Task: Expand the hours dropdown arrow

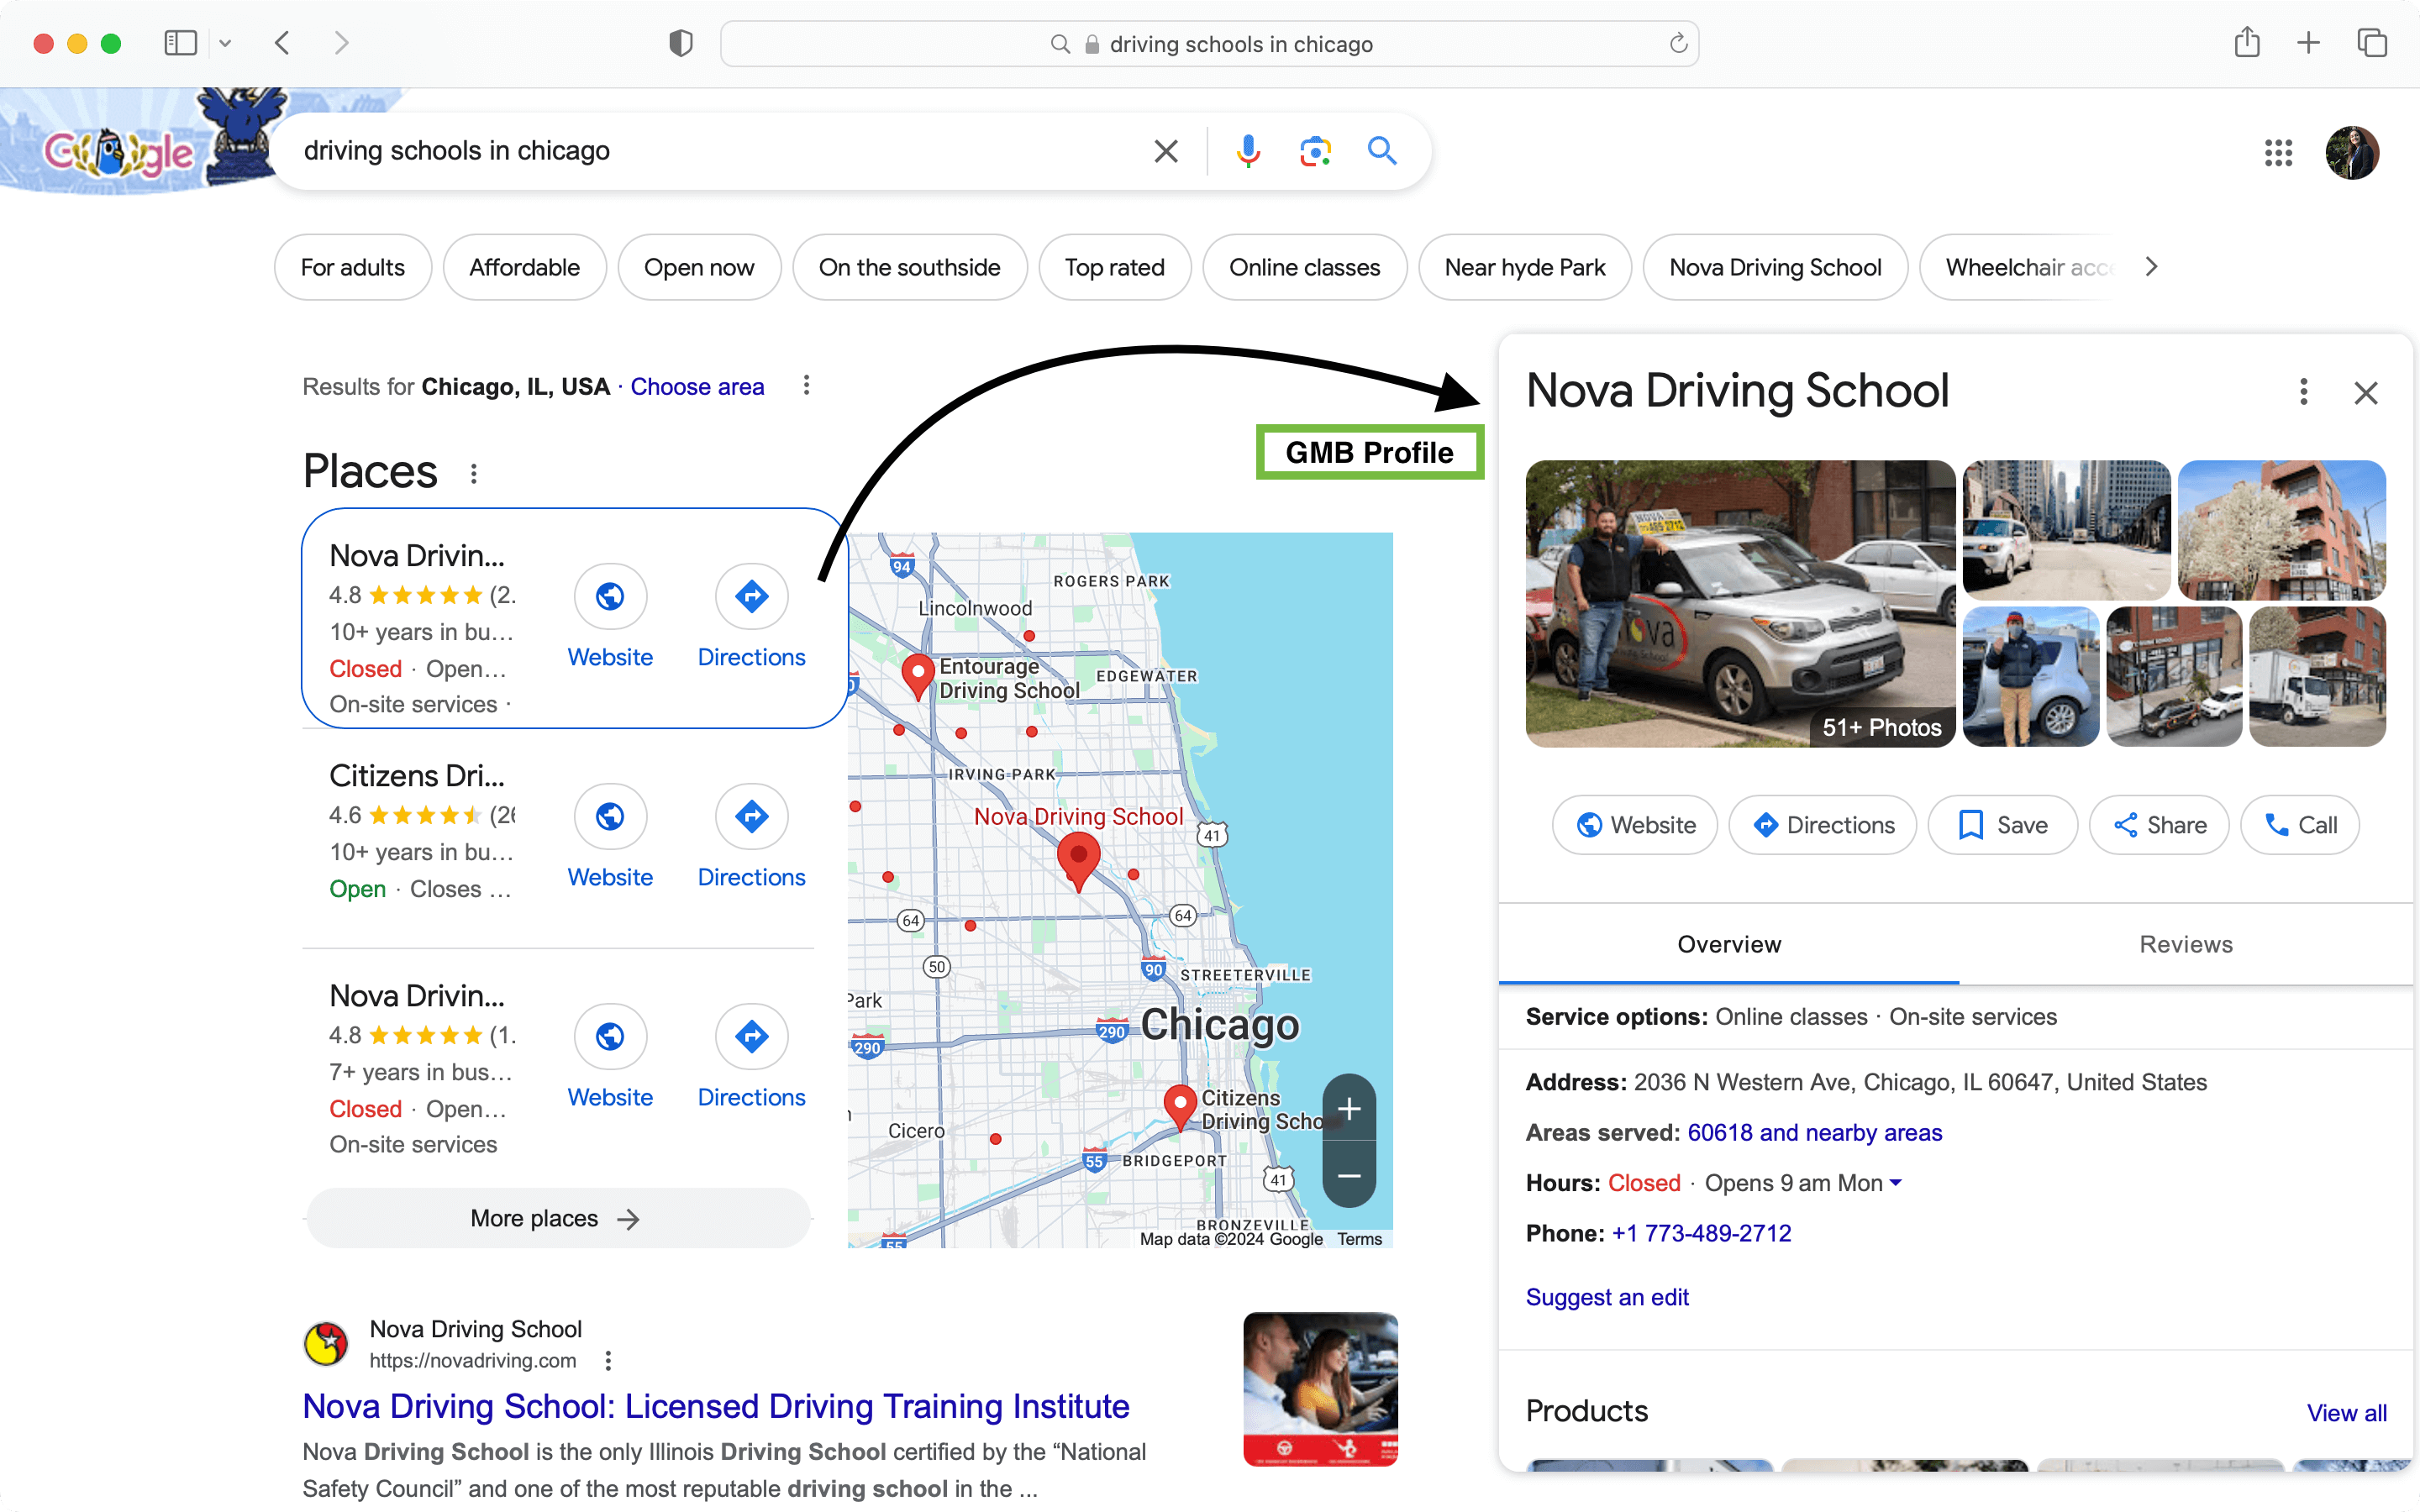Action: [1896, 1183]
